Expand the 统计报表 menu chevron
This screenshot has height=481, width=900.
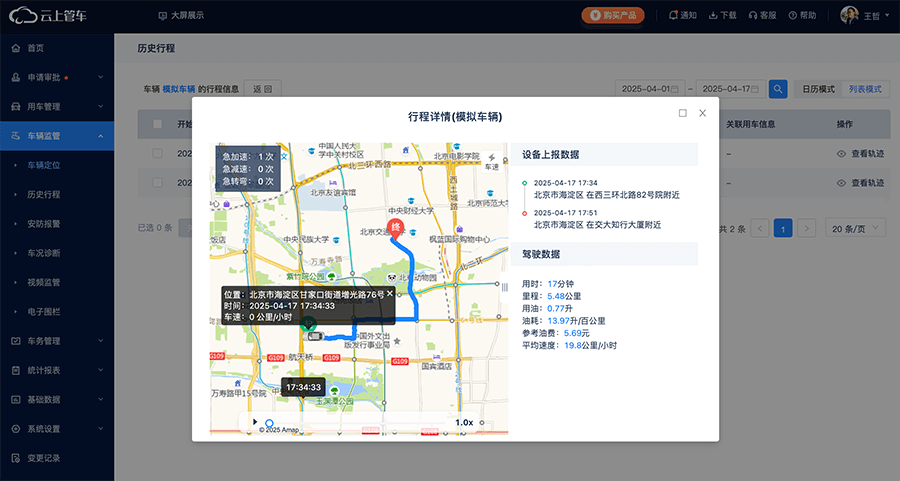[x=100, y=370]
